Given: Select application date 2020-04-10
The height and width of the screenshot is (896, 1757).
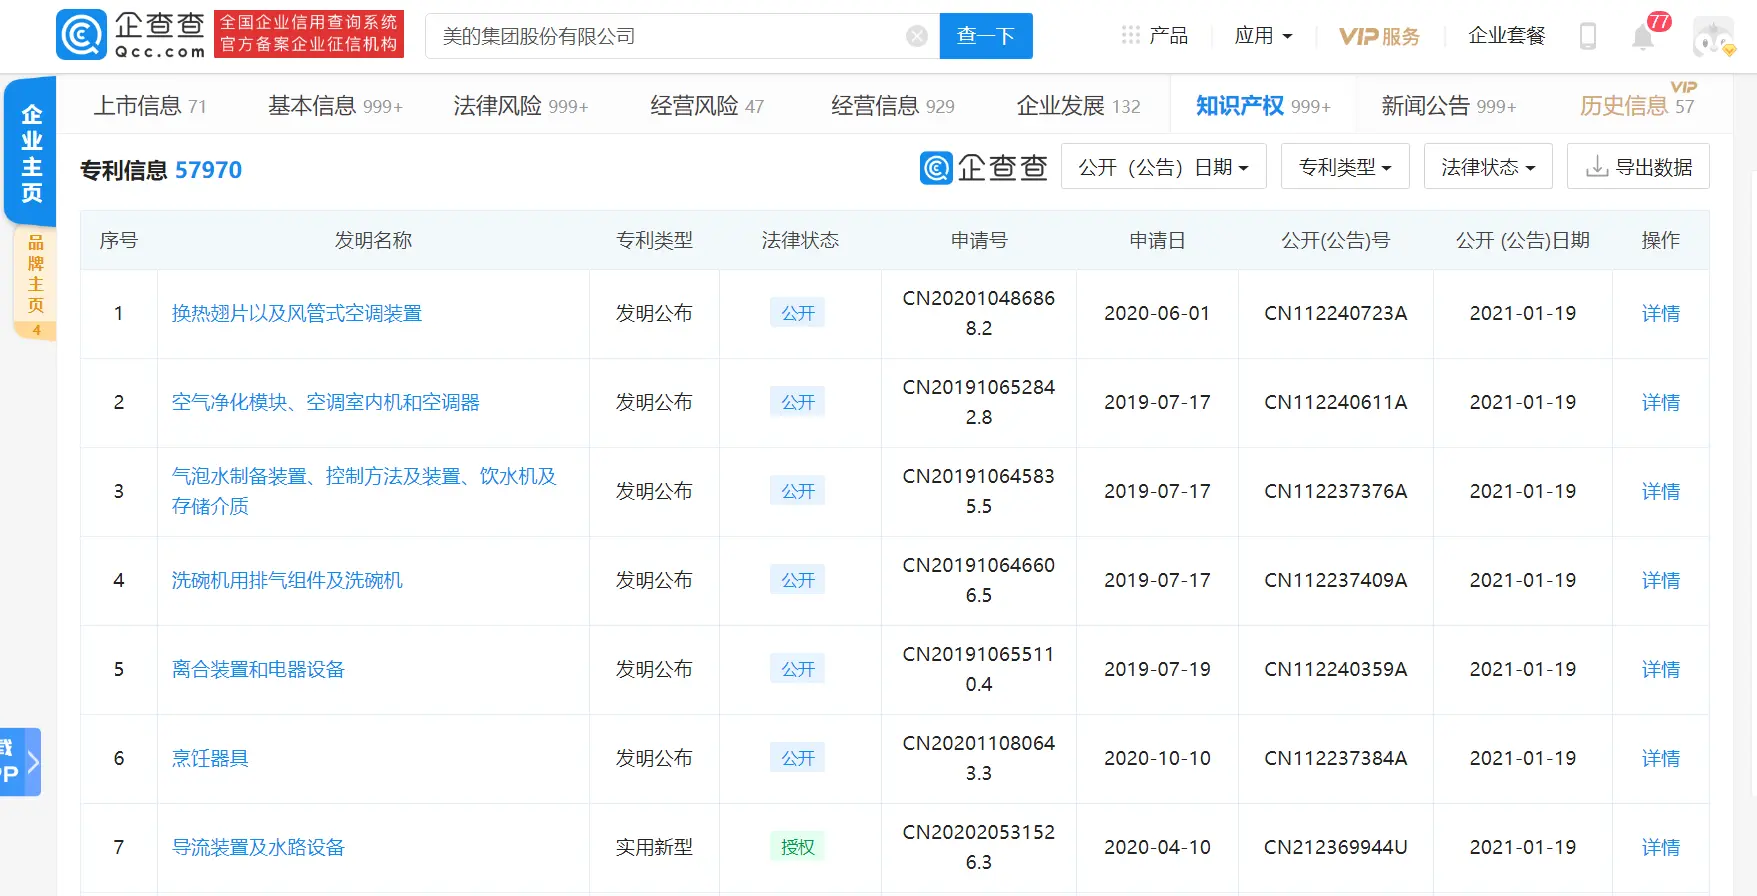Looking at the screenshot, I should (1157, 847).
